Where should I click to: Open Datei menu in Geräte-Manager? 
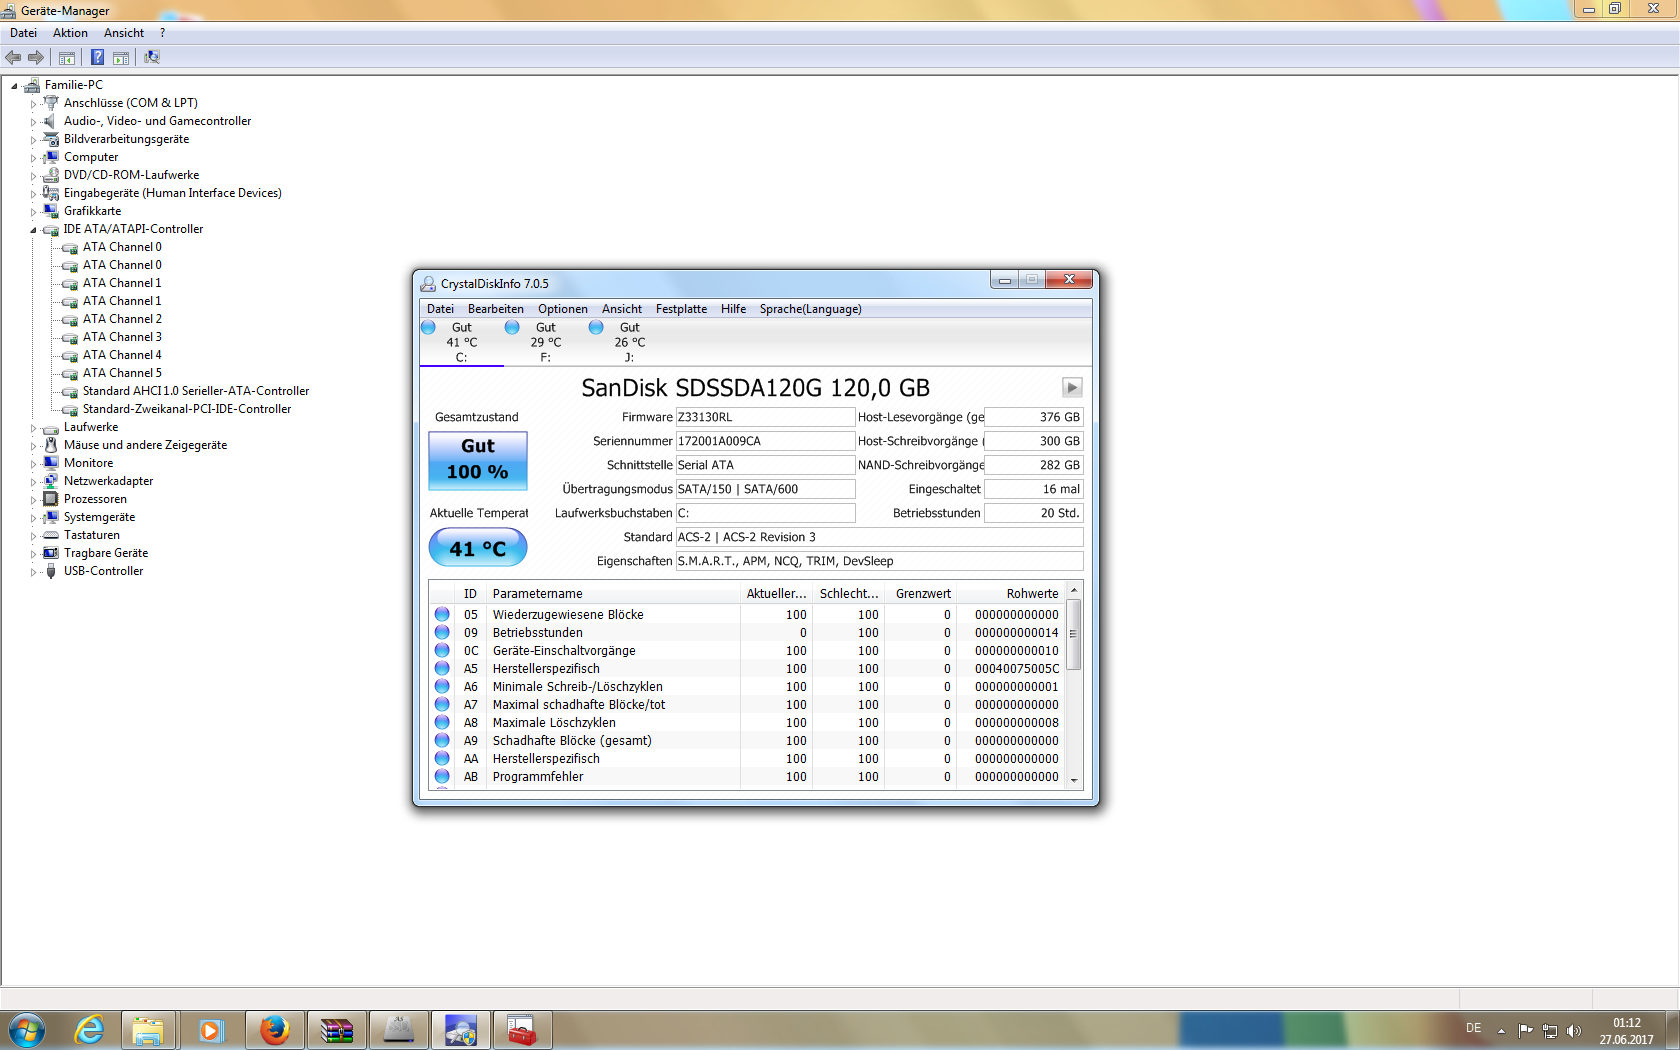24,33
